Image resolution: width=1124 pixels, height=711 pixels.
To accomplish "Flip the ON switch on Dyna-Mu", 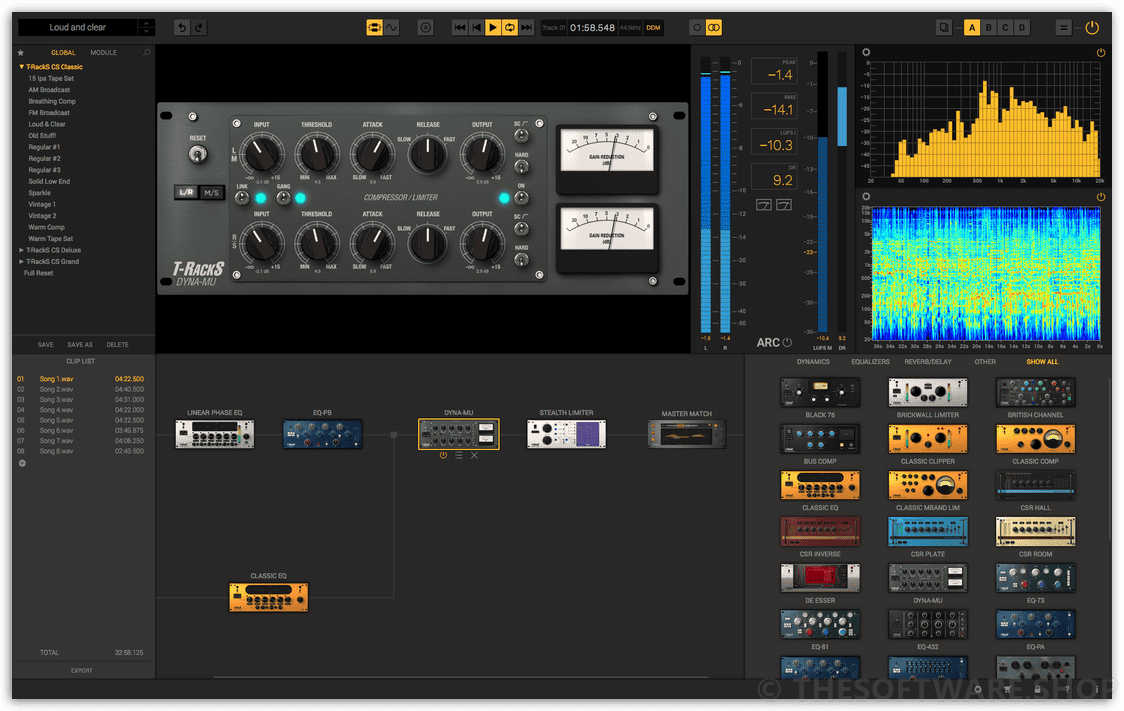I will (521, 197).
